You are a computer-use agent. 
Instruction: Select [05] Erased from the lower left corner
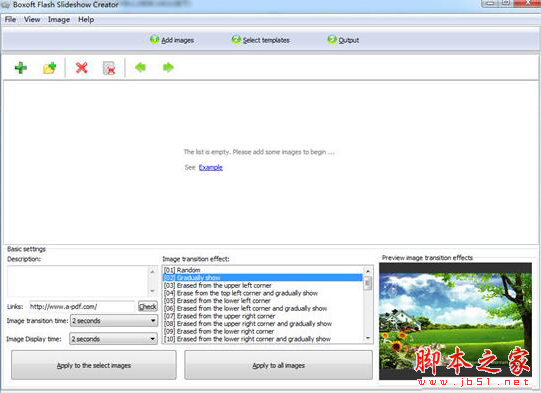click(x=263, y=301)
